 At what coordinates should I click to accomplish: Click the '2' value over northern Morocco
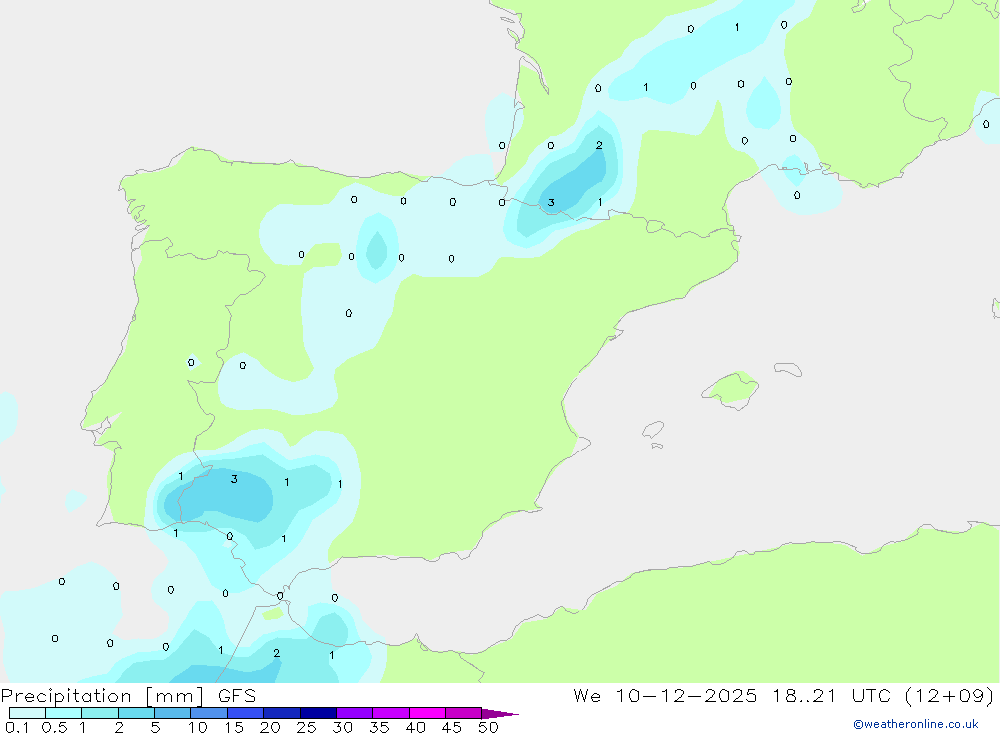click(276, 653)
